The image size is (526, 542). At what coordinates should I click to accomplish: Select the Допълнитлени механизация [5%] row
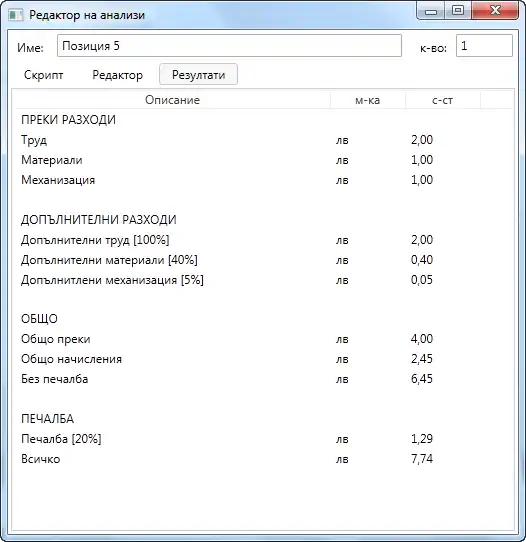(263, 280)
